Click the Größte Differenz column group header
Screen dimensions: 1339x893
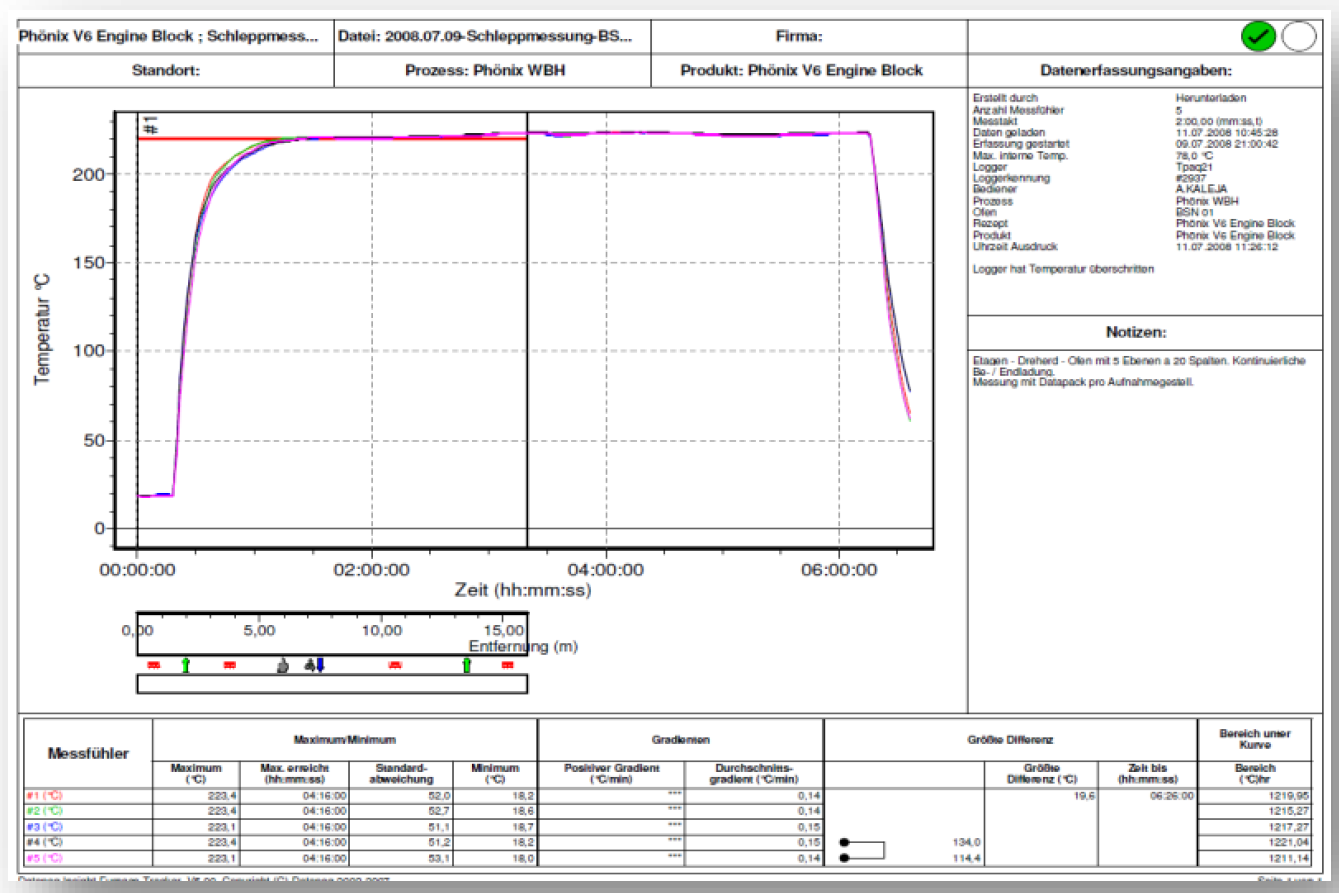(x=1010, y=740)
